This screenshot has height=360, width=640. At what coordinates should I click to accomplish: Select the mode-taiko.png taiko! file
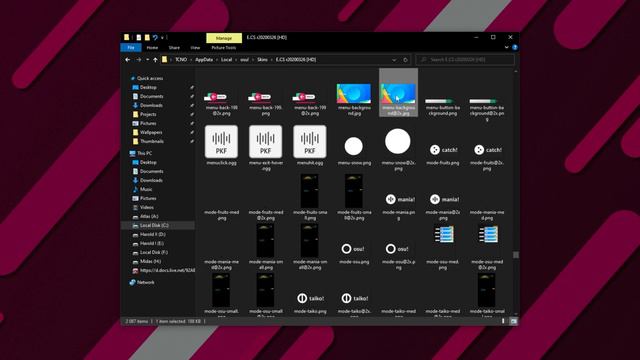[x=310, y=298]
